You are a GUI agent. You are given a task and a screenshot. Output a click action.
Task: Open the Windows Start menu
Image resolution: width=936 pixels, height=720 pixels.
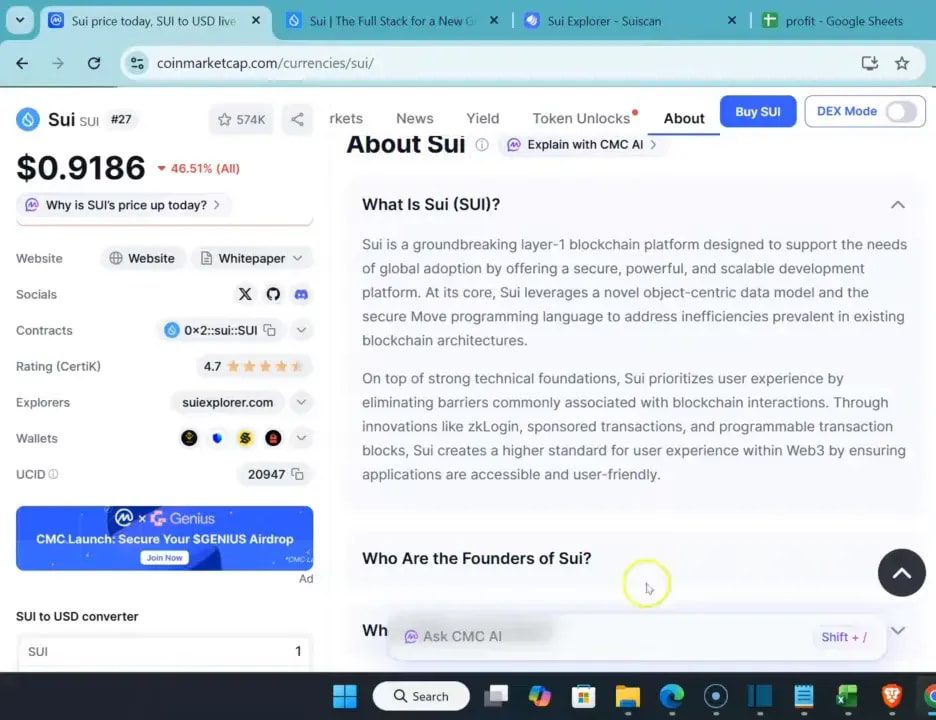pyautogui.click(x=344, y=696)
